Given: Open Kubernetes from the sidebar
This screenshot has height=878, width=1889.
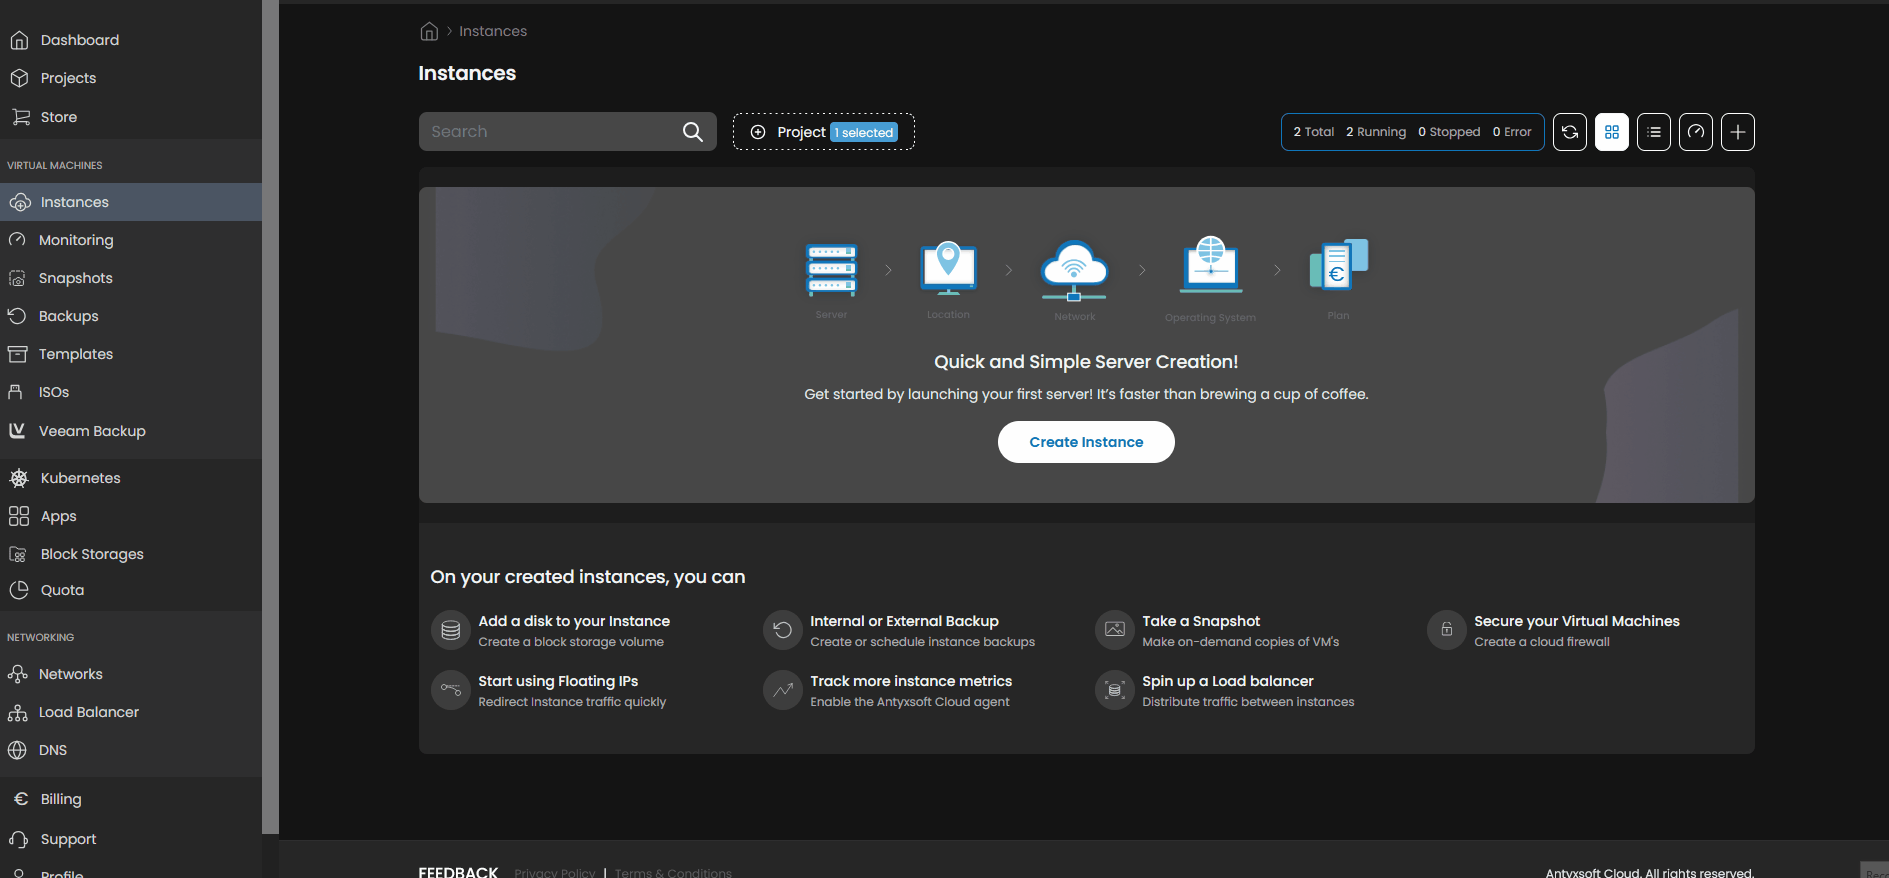Looking at the screenshot, I should (80, 478).
